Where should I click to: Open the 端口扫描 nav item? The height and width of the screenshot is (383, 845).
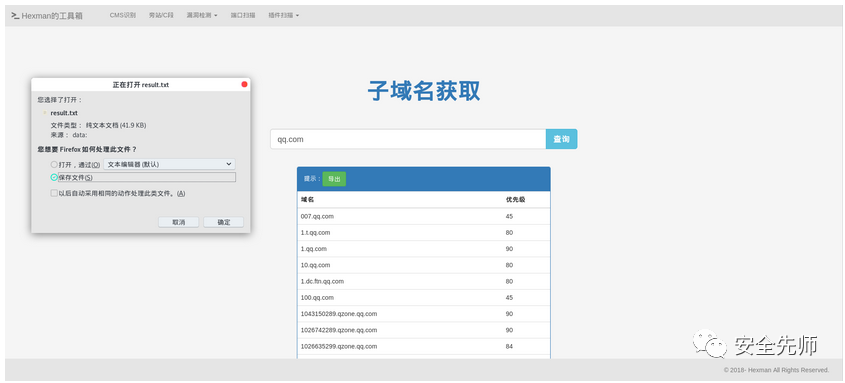(x=243, y=16)
